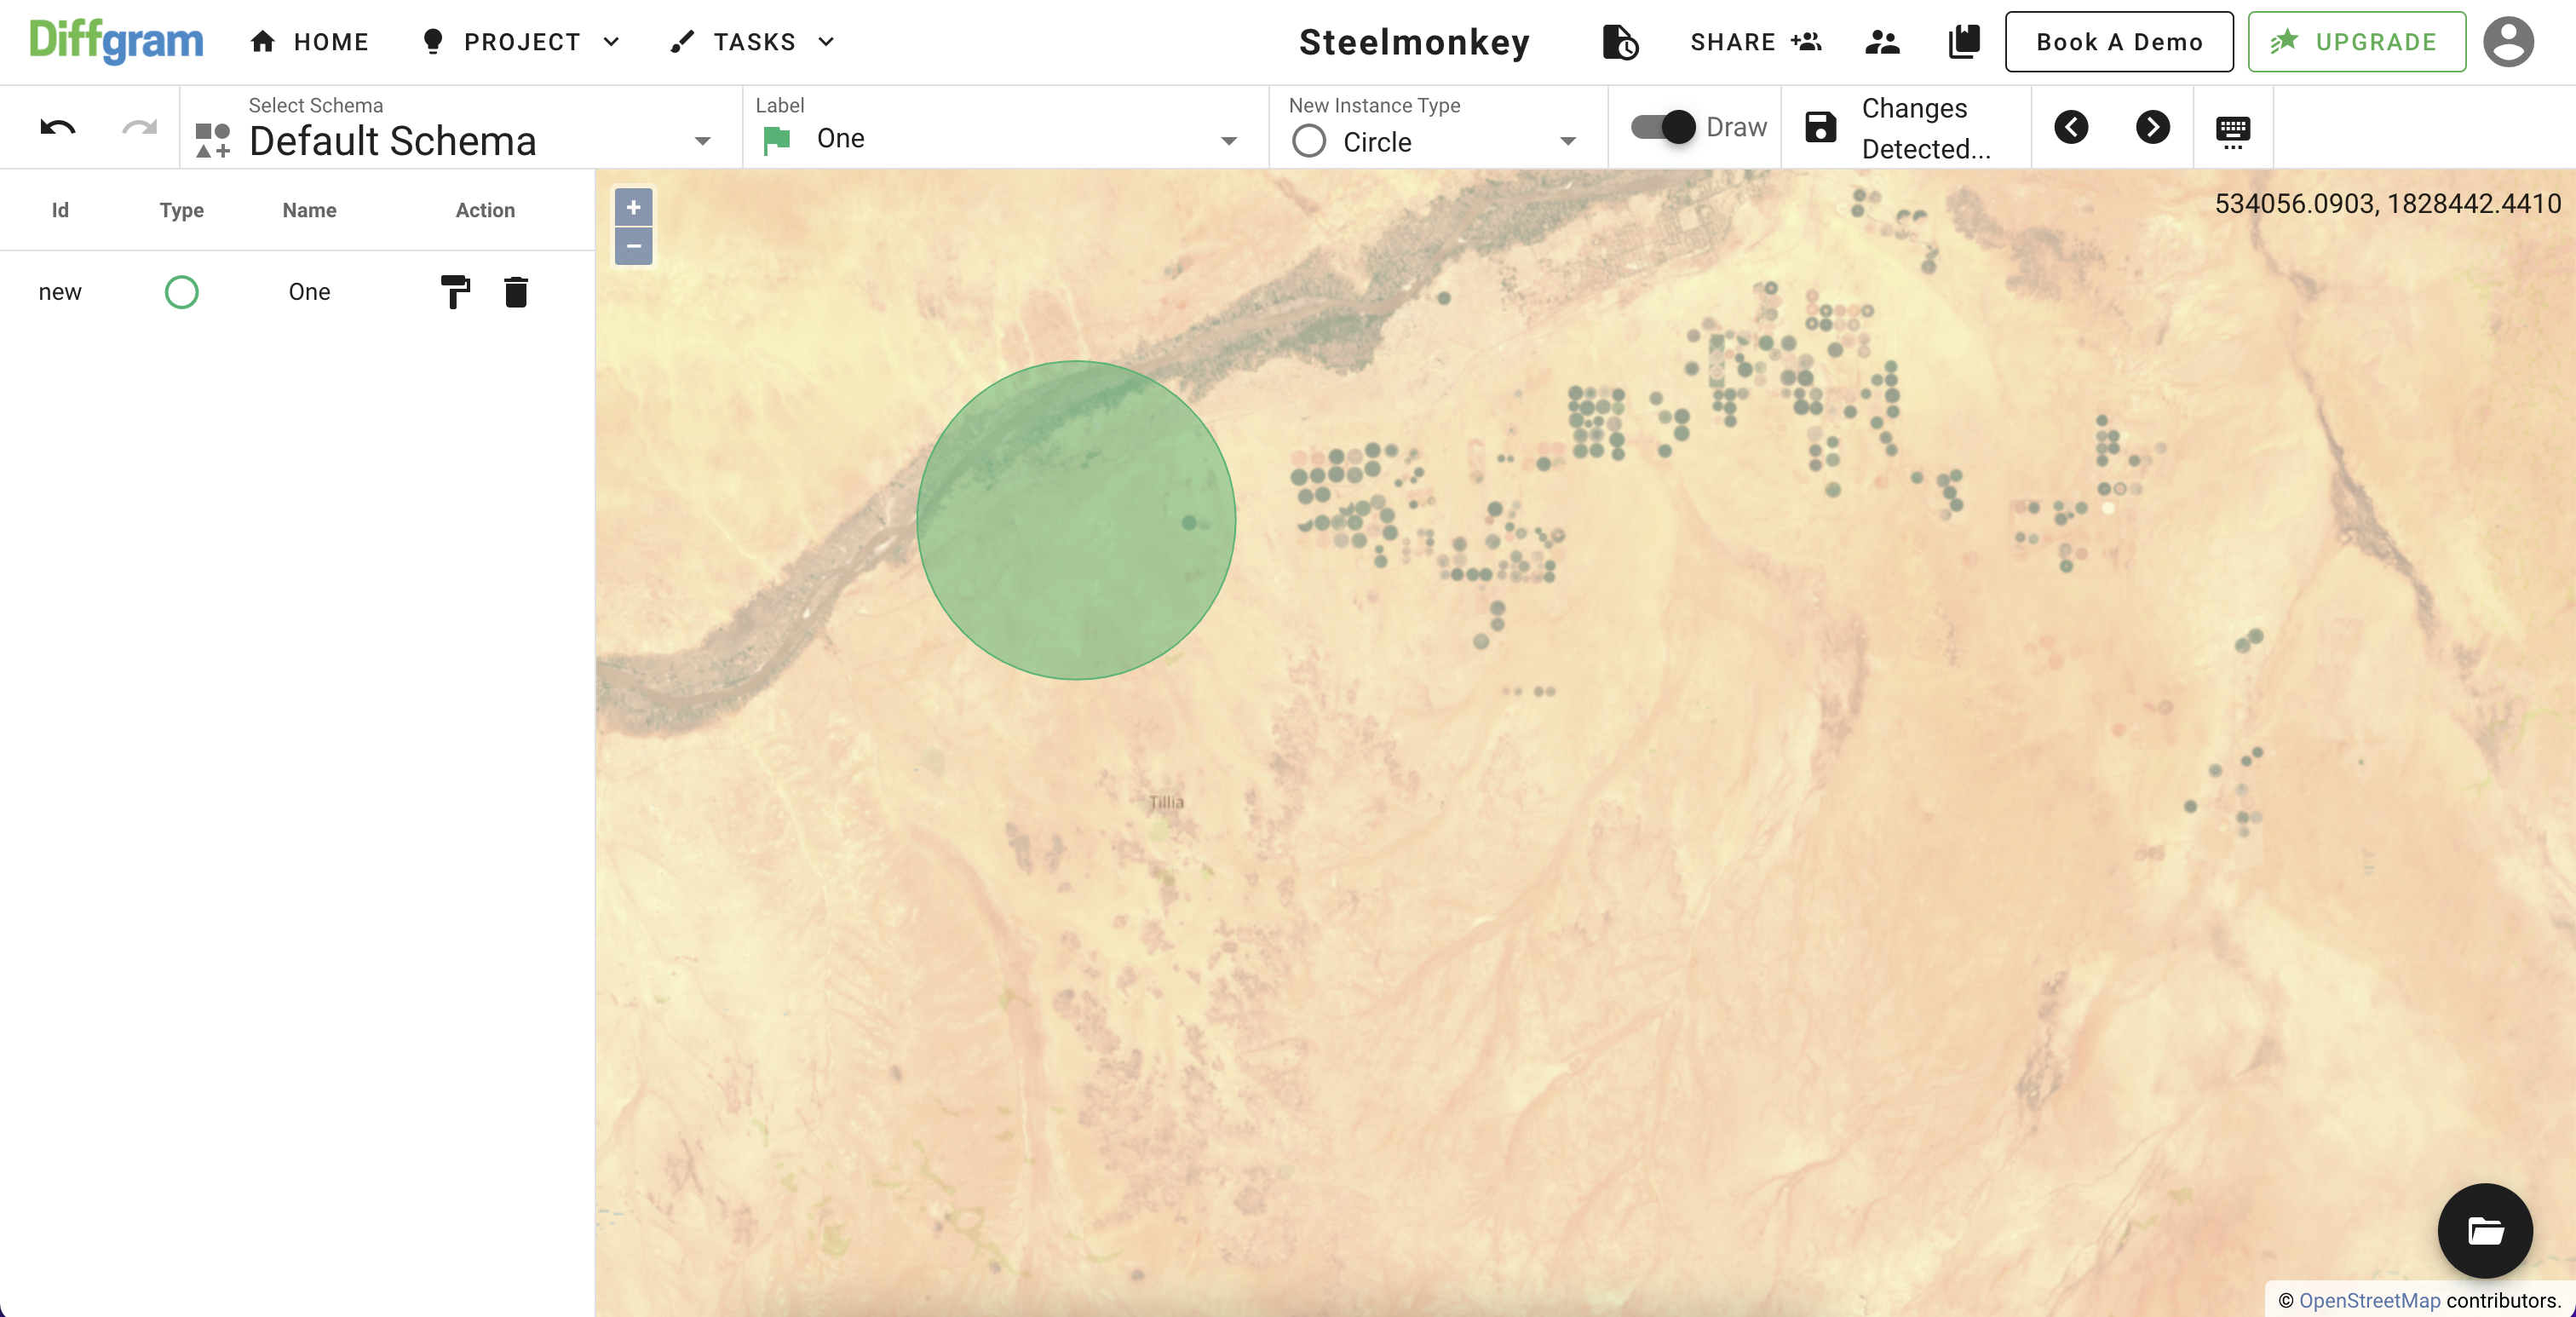Click the redo arrow icon

[139, 127]
